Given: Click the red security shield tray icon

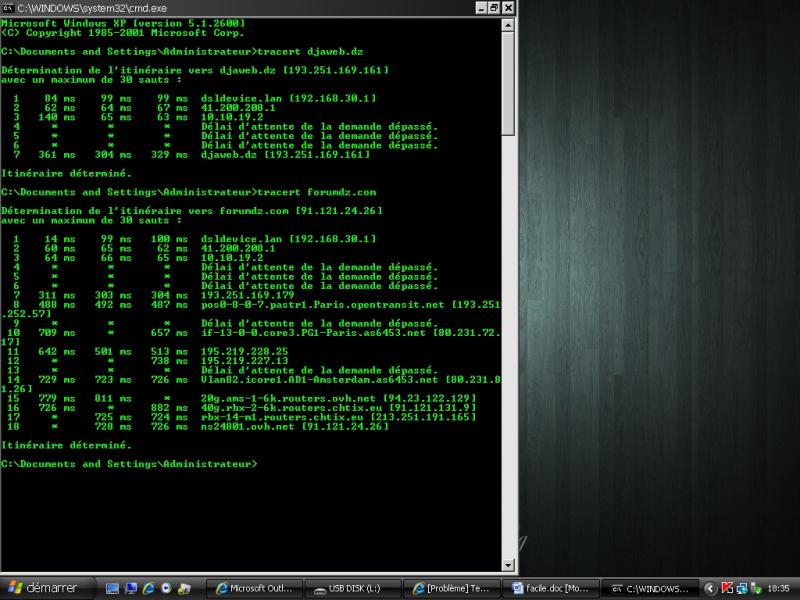Looking at the screenshot, I should tap(728, 588).
